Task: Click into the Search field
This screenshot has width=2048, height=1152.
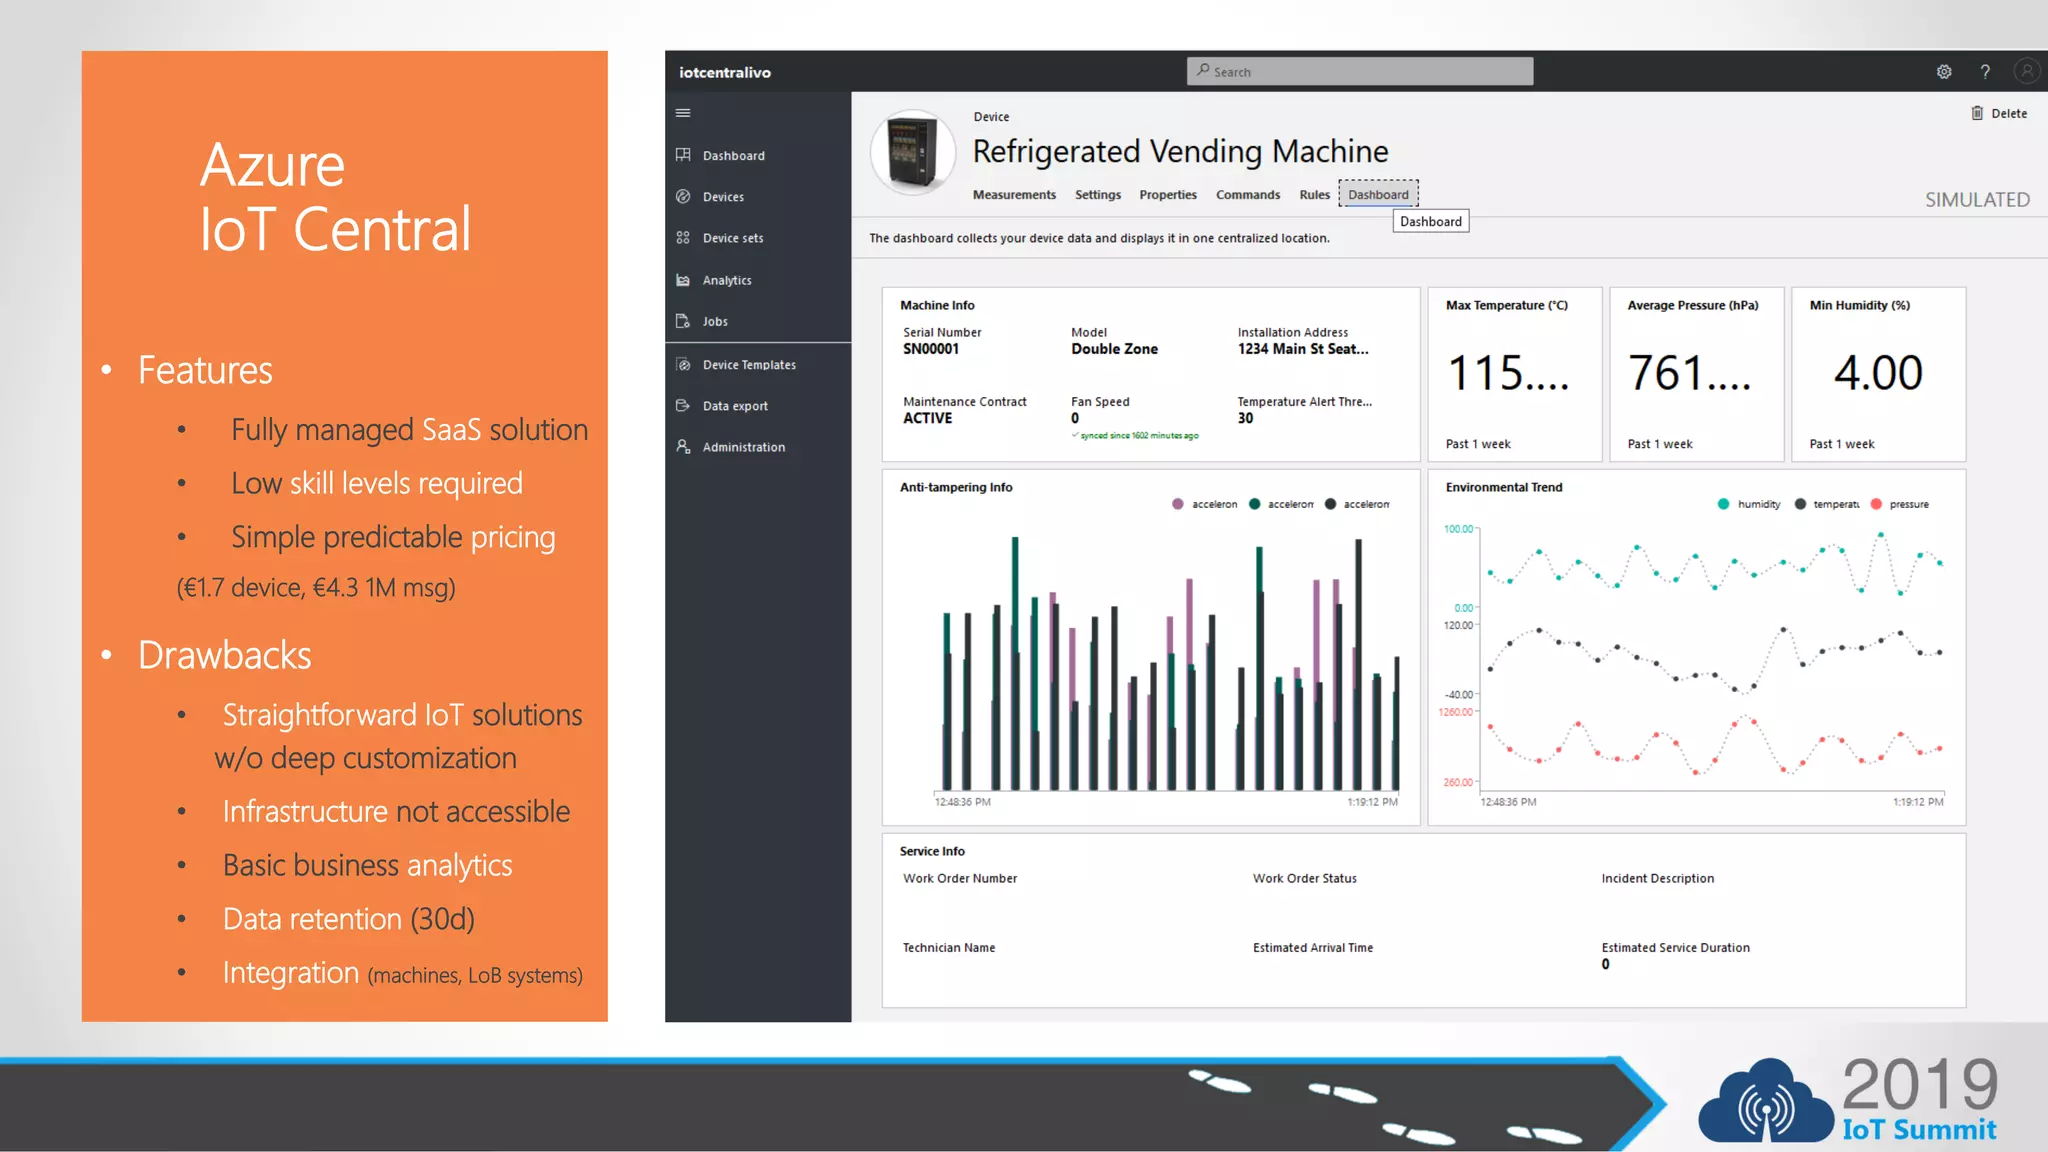Action: point(1360,71)
